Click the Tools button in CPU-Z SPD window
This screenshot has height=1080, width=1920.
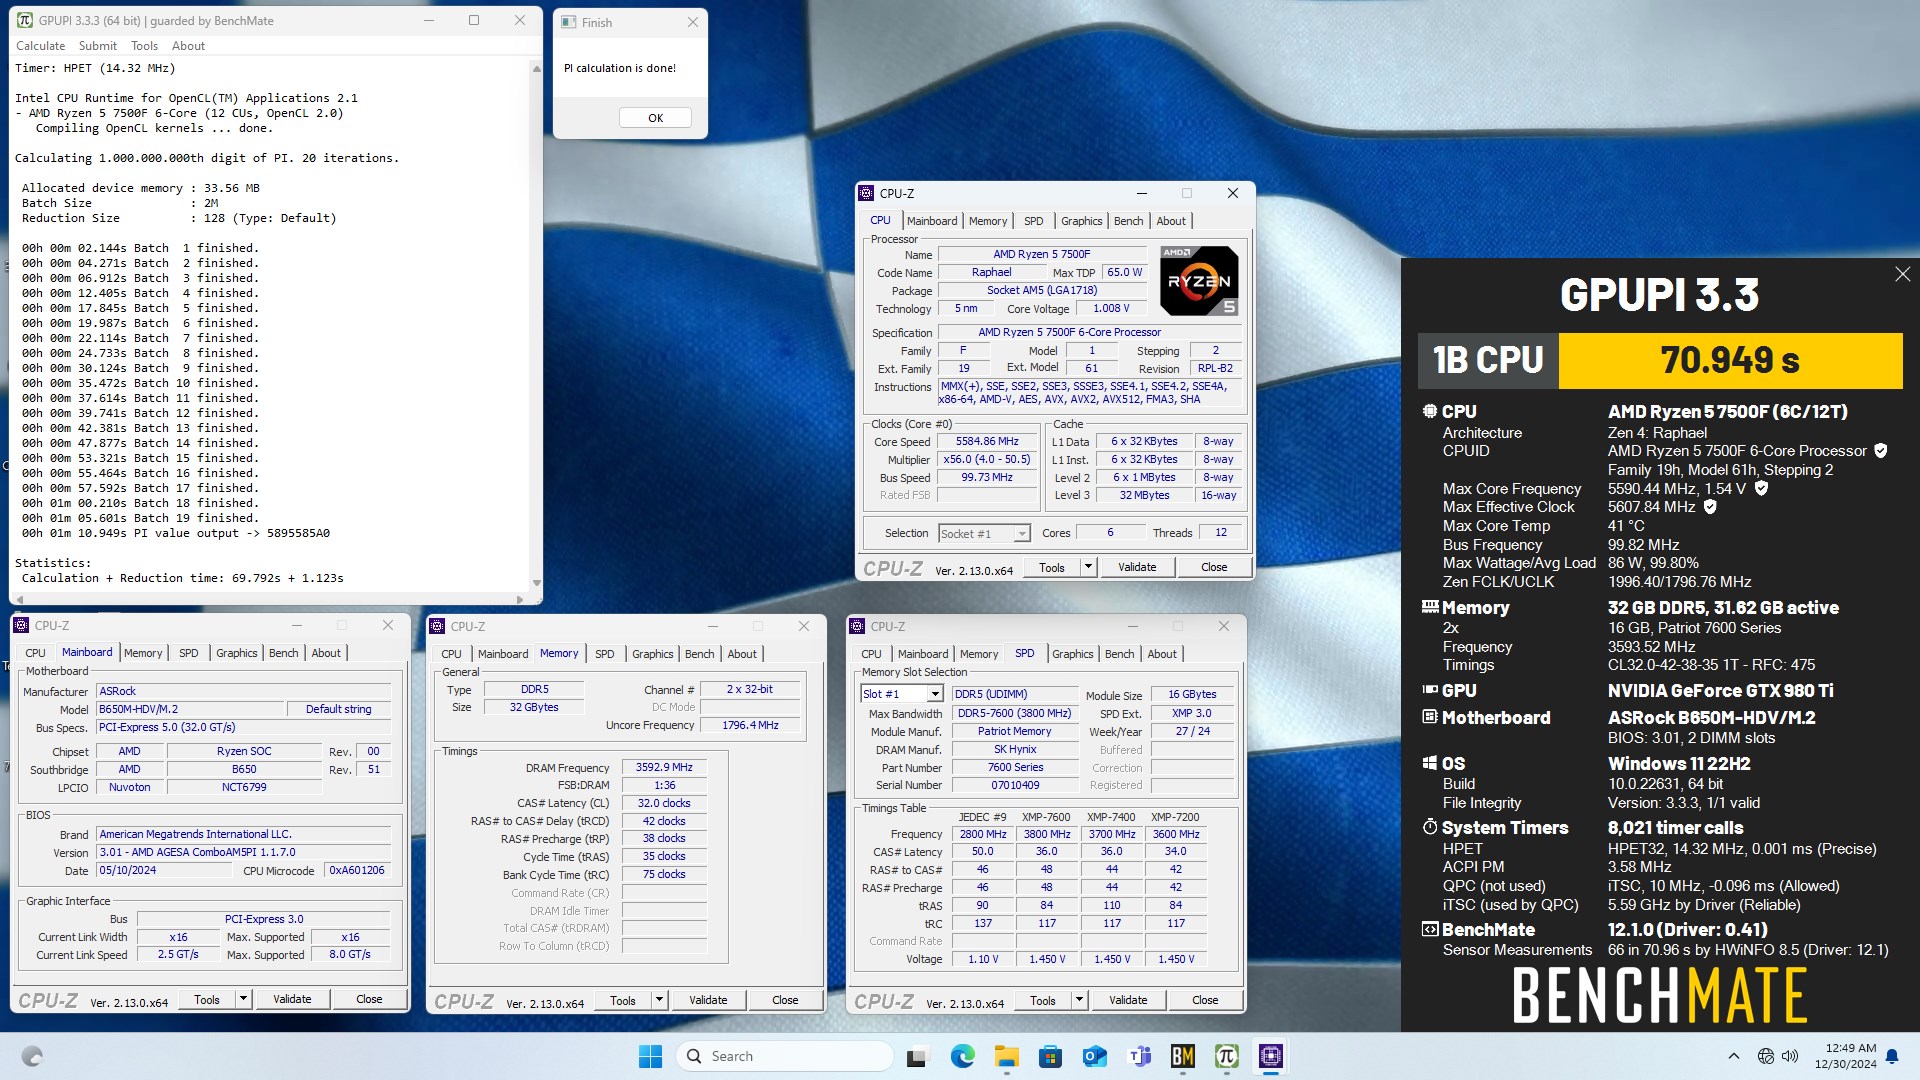pos(1043,1000)
